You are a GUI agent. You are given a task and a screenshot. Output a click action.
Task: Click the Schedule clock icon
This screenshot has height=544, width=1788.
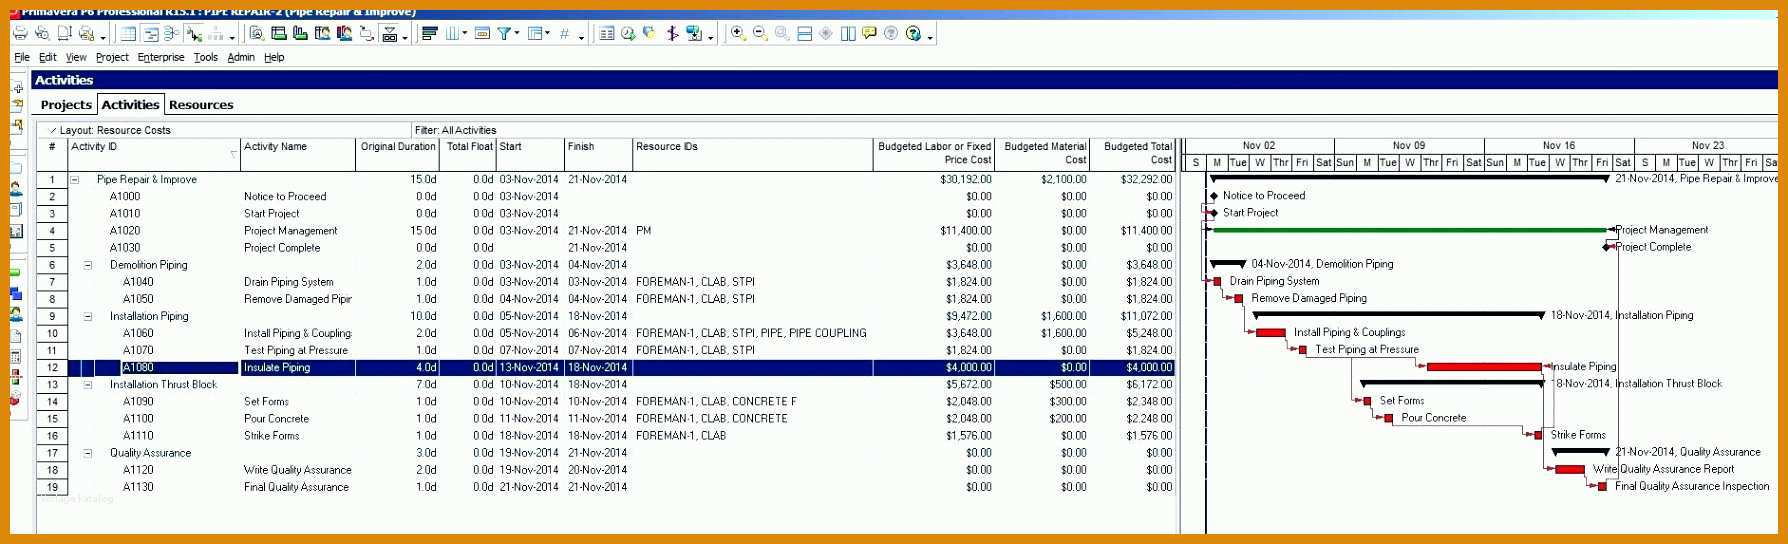[628, 34]
